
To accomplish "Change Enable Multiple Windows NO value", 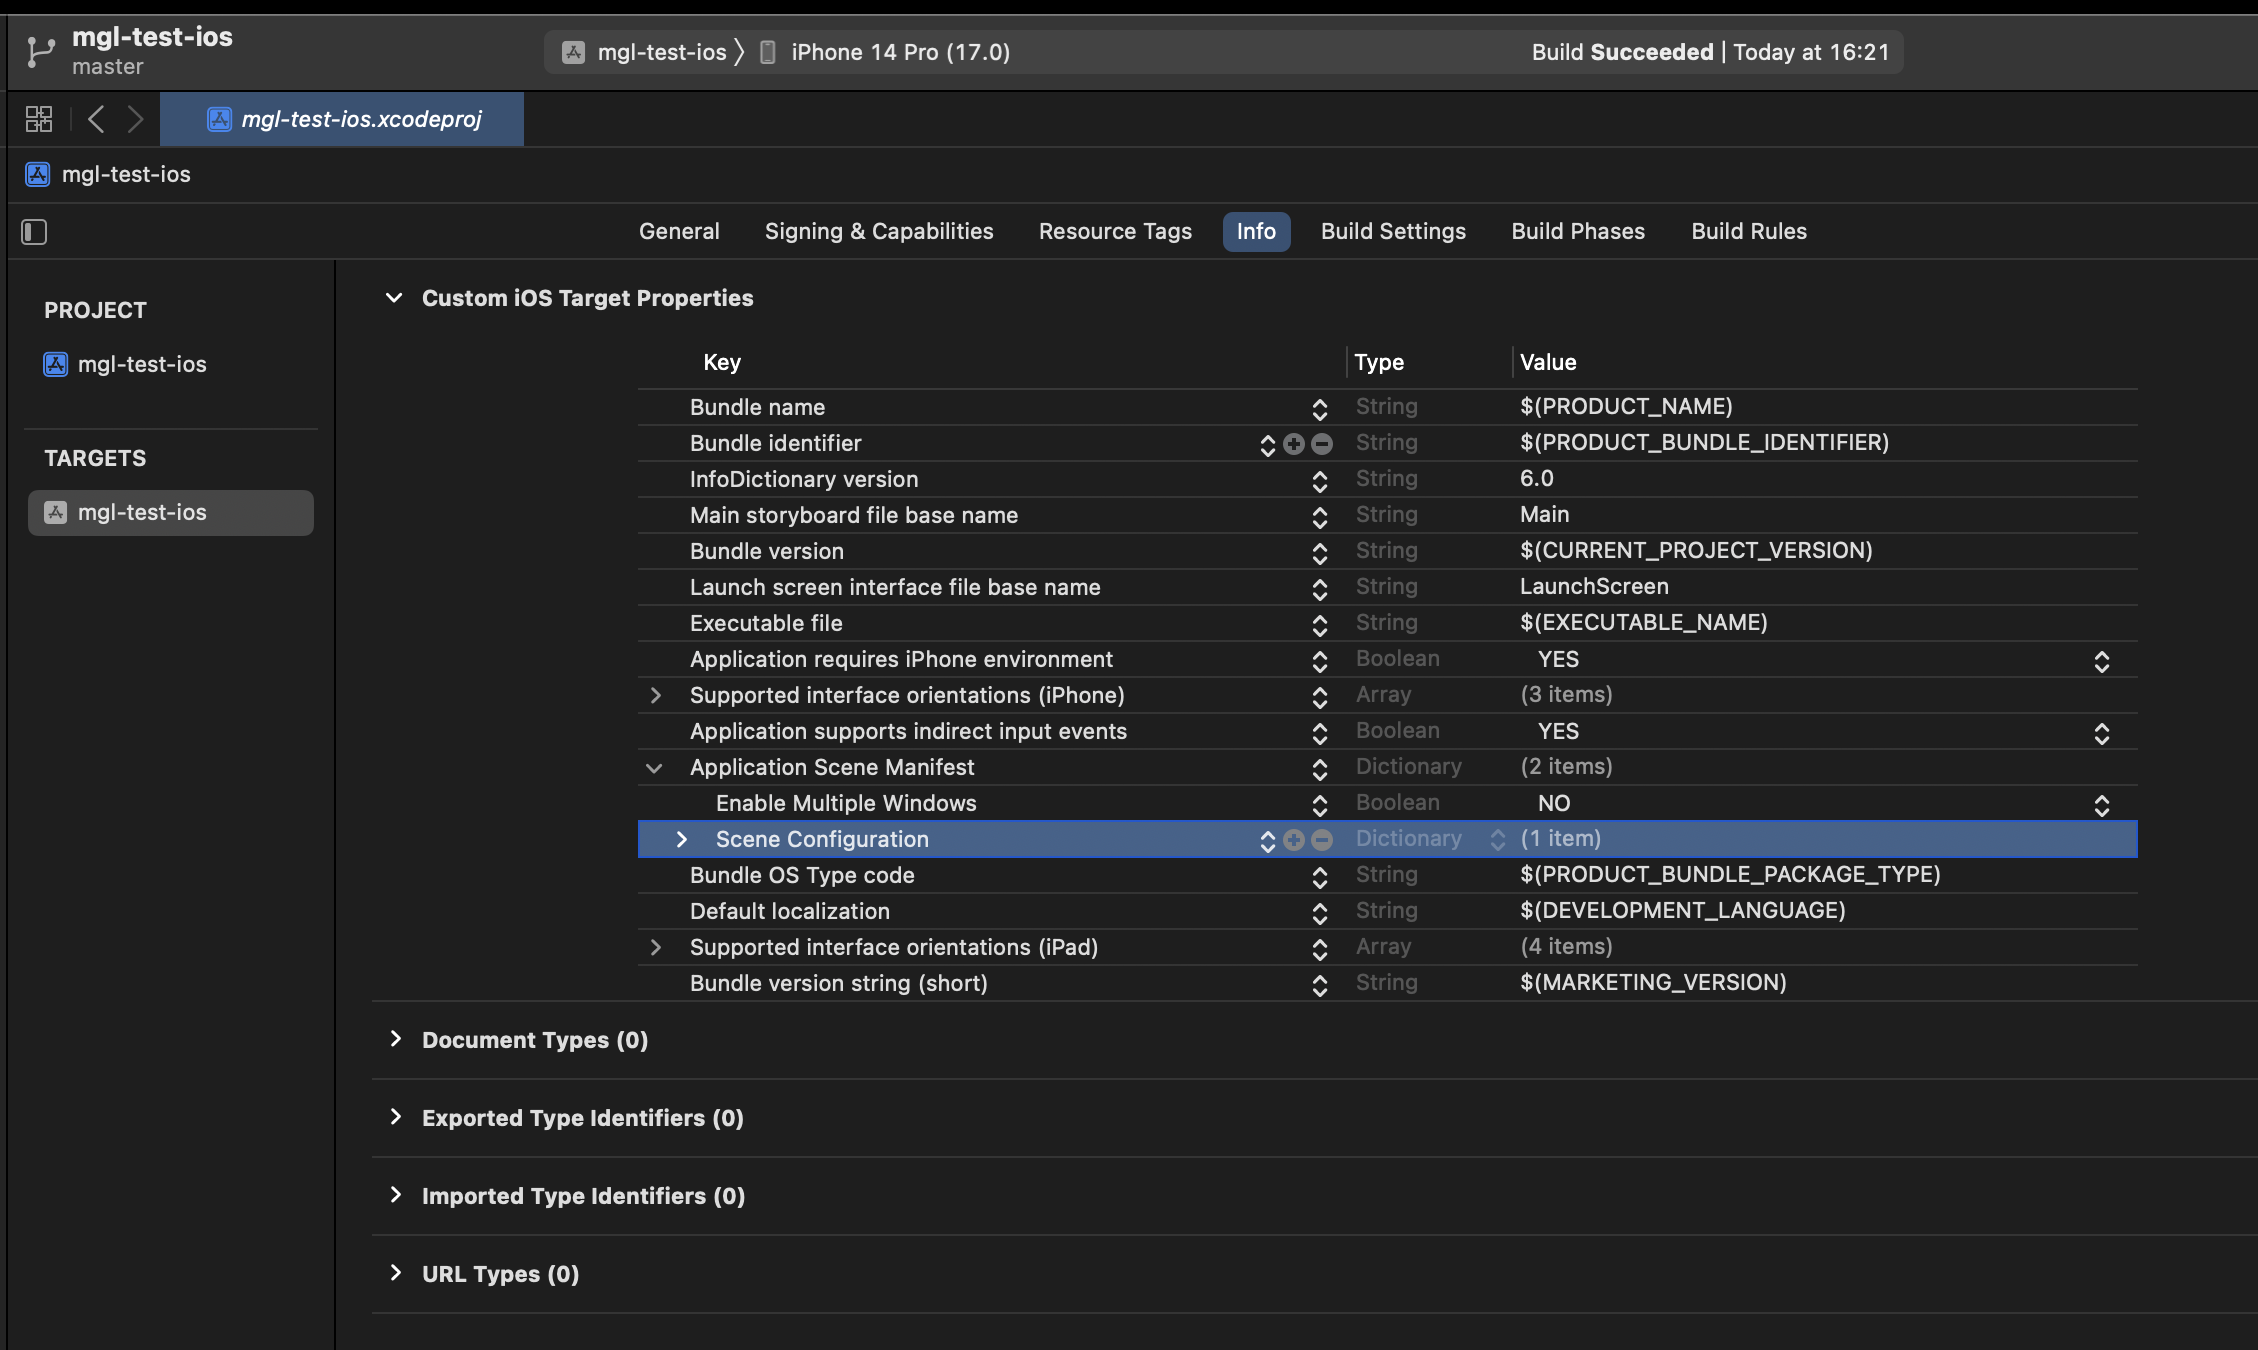I will click(2102, 805).
